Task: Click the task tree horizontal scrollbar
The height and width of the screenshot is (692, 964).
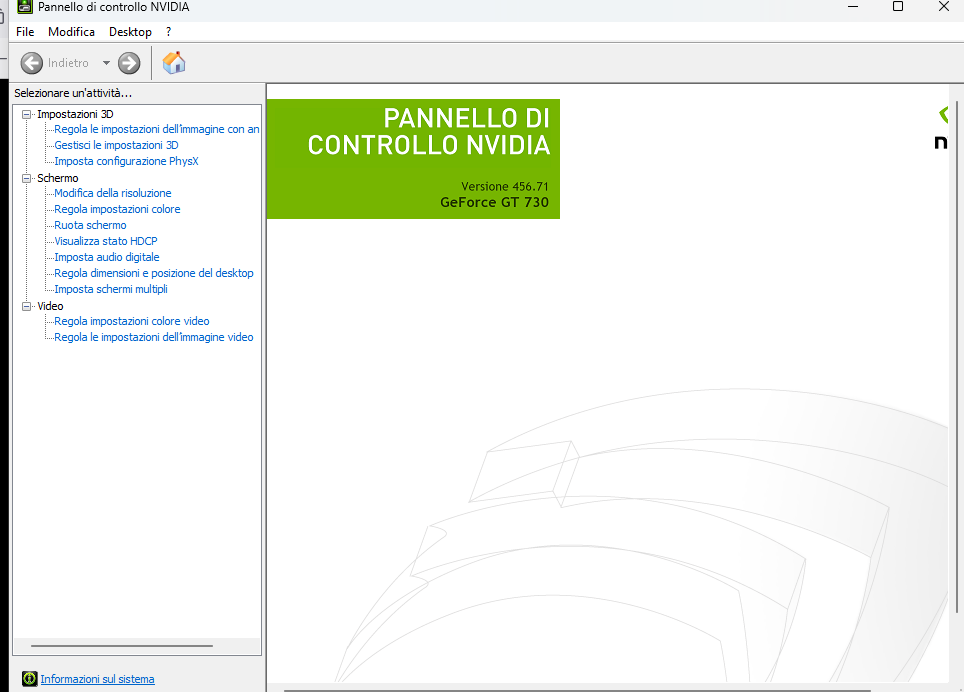Action: tap(122, 646)
